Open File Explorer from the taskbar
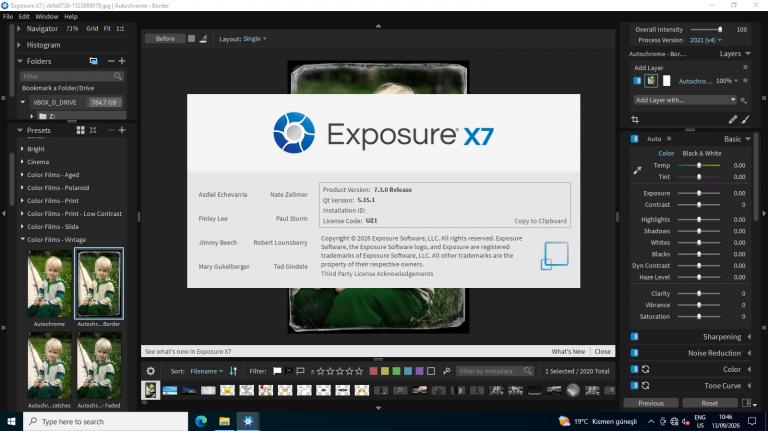This screenshot has width=768, height=431. point(224,421)
